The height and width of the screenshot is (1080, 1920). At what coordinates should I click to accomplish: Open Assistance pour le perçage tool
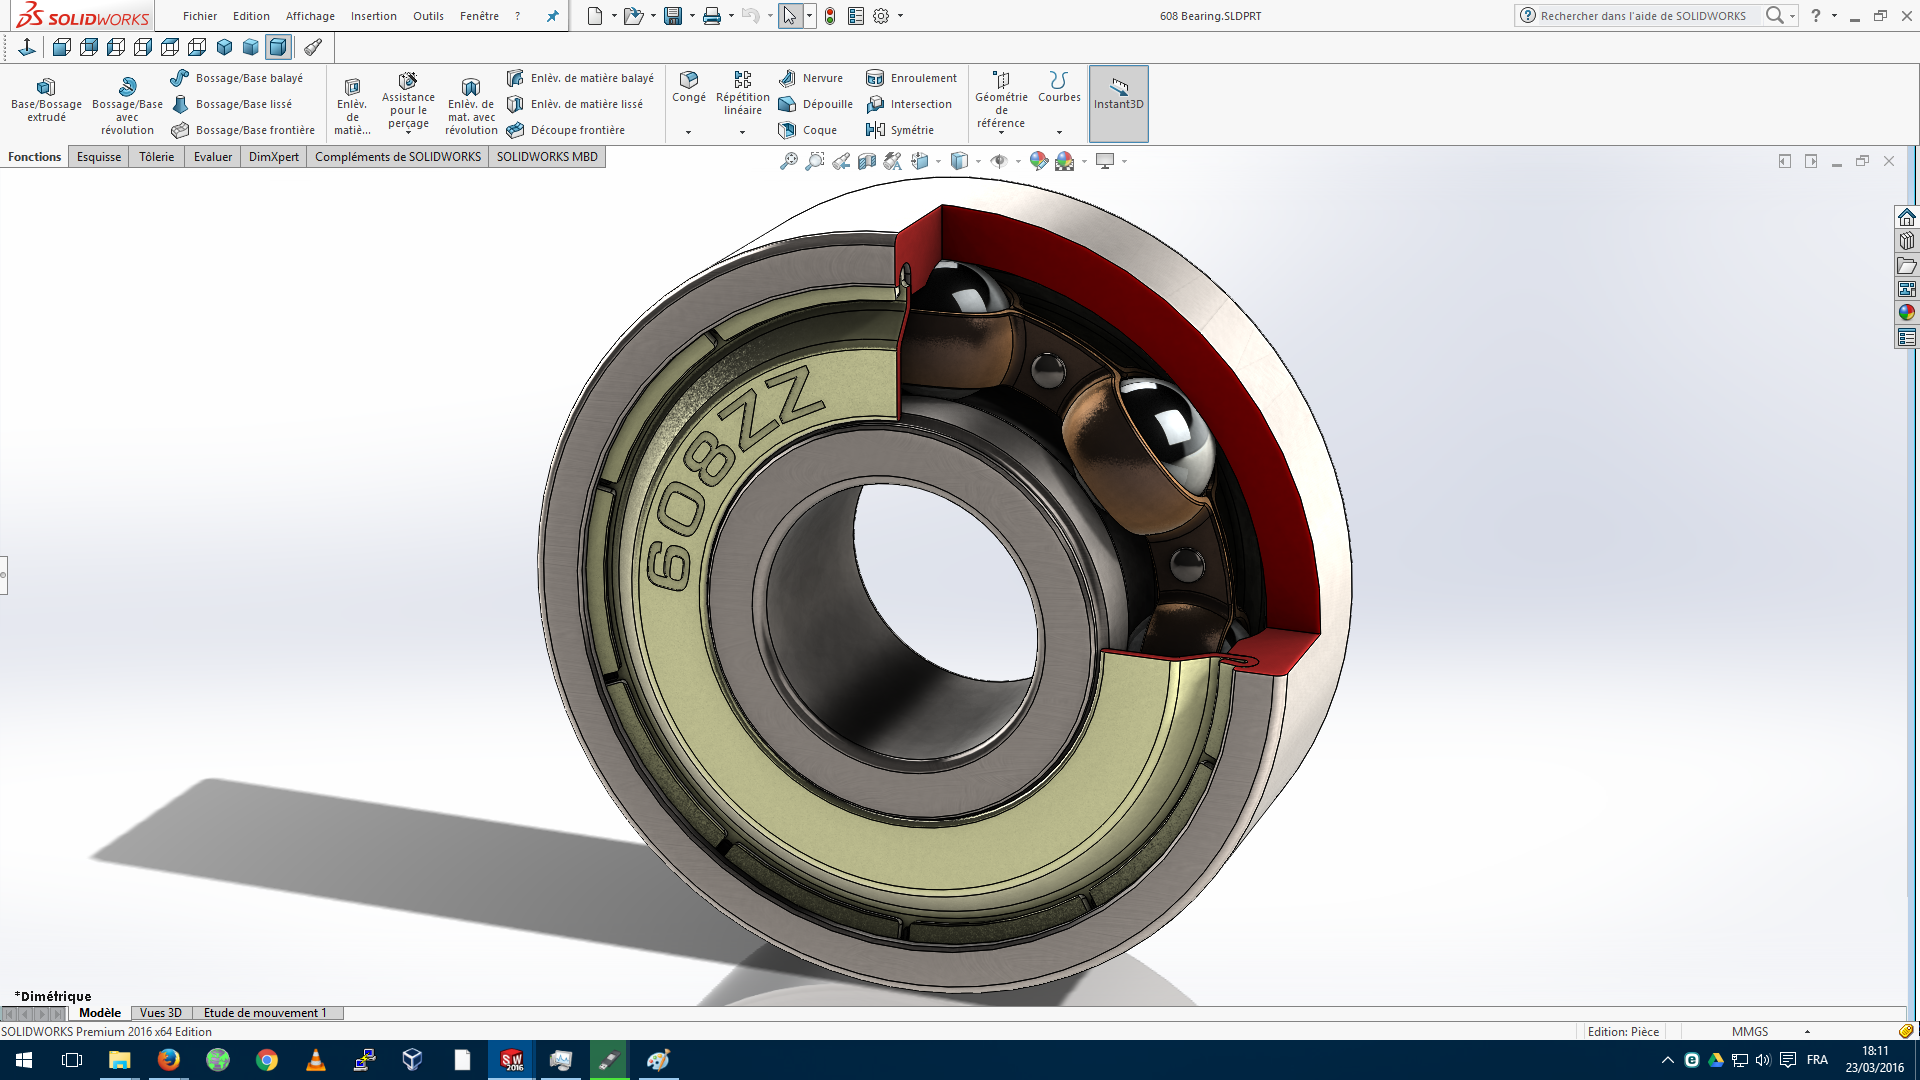(x=408, y=100)
